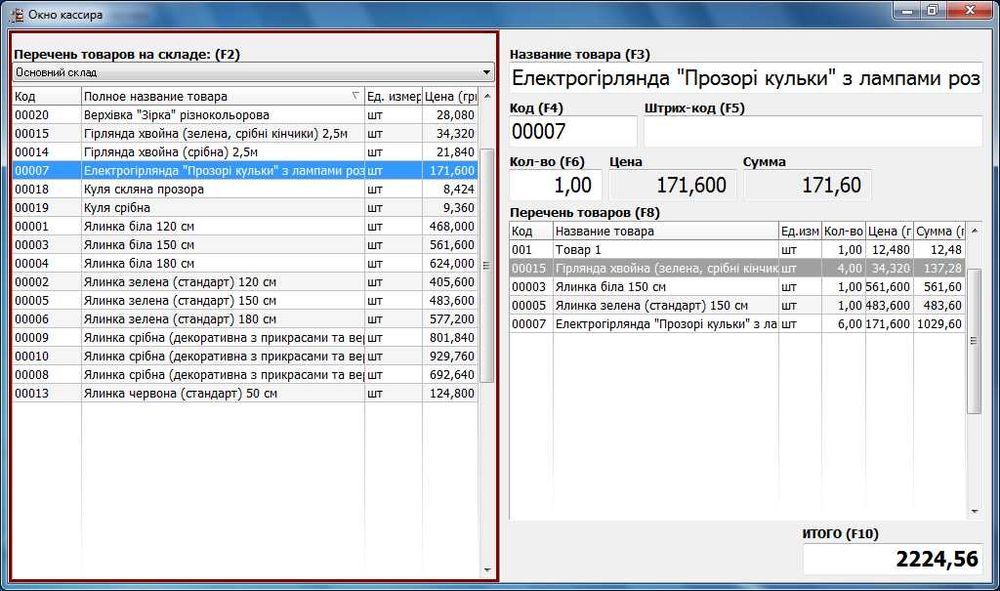The width and height of the screenshot is (1000, 591).
Task: Select receipt row Товар 1
Action: (x=737, y=250)
